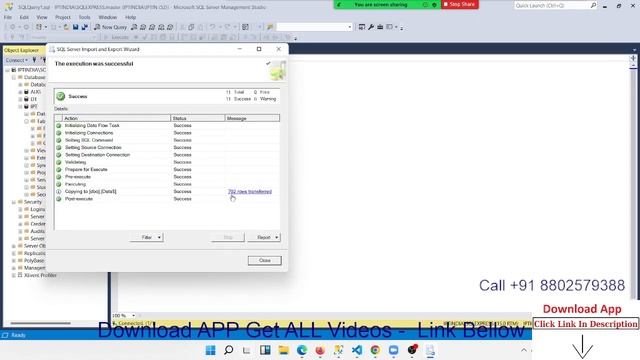Image resolution: width=640 pixels, height=360 pixels.
Task: Click the Action column header
Action: click(x=116, y=118)
